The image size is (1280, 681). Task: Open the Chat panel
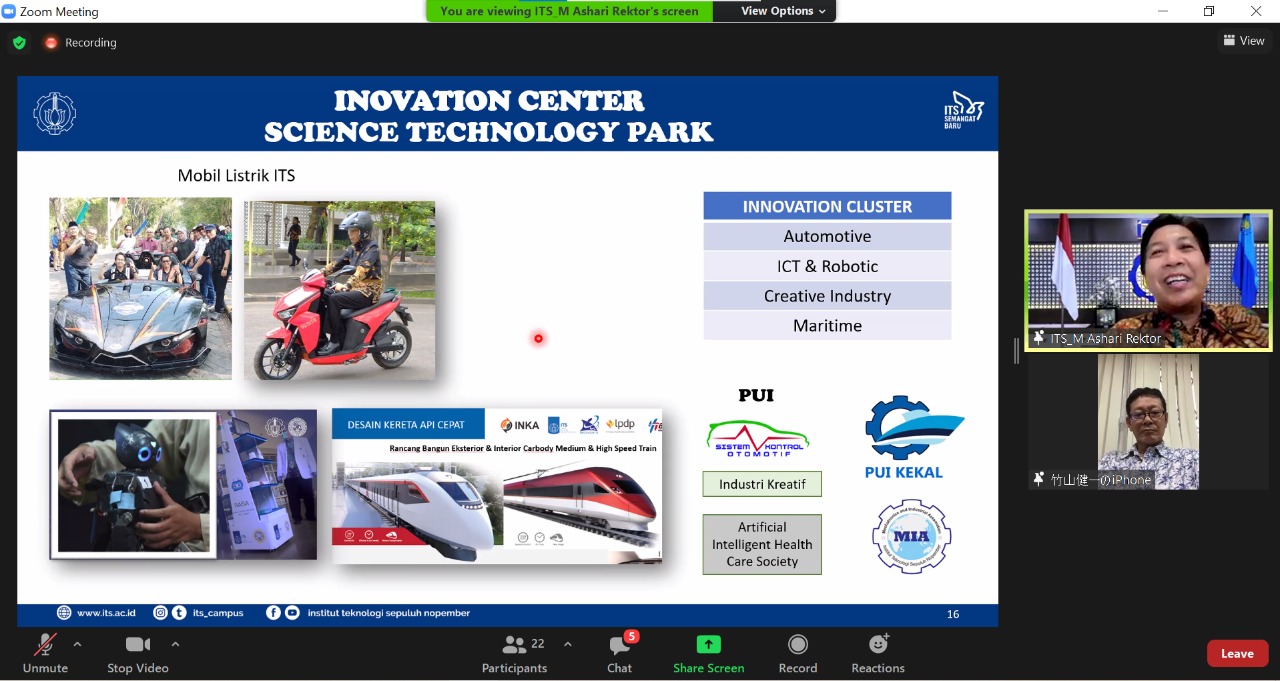[x=619, y=645]
